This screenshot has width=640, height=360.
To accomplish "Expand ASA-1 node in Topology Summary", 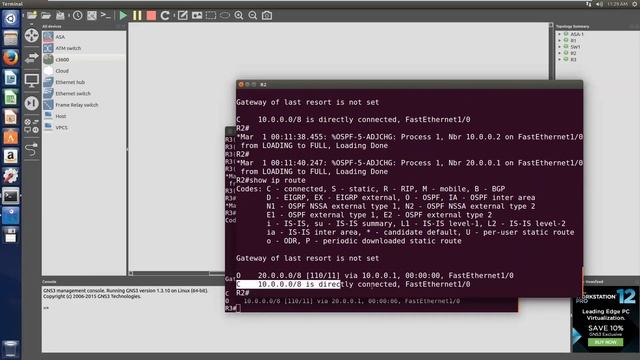I will 559,34.
